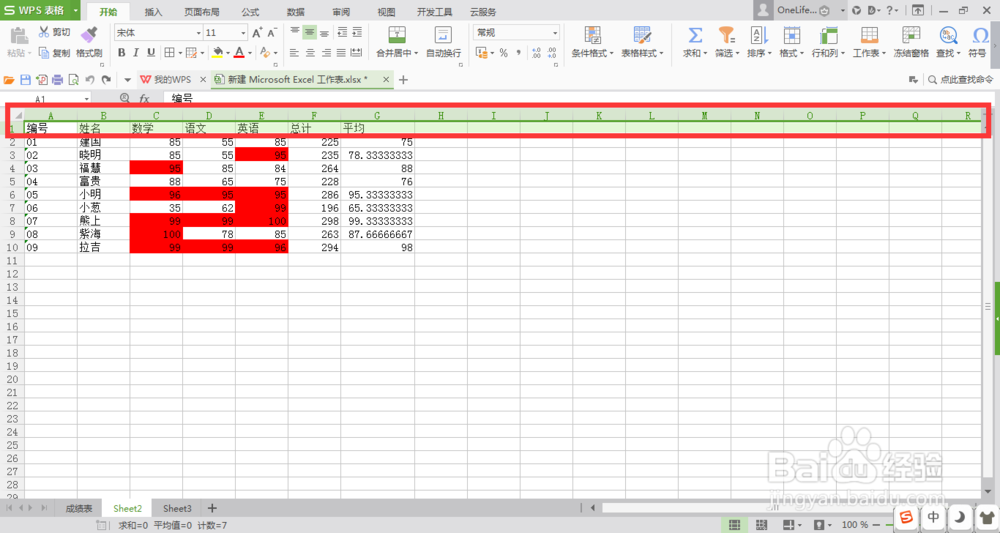
Task: Click the select-all corner of the grid
Action: (18, 115)
